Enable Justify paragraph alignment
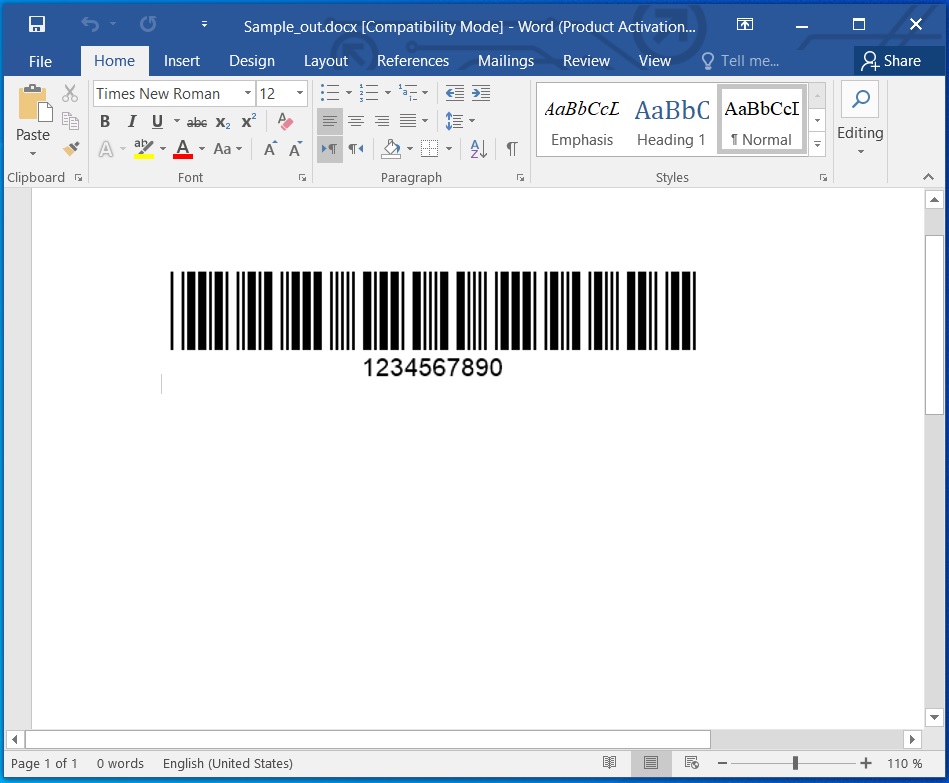This screenshot has width=949, height=783. click(x=407, y=121)
